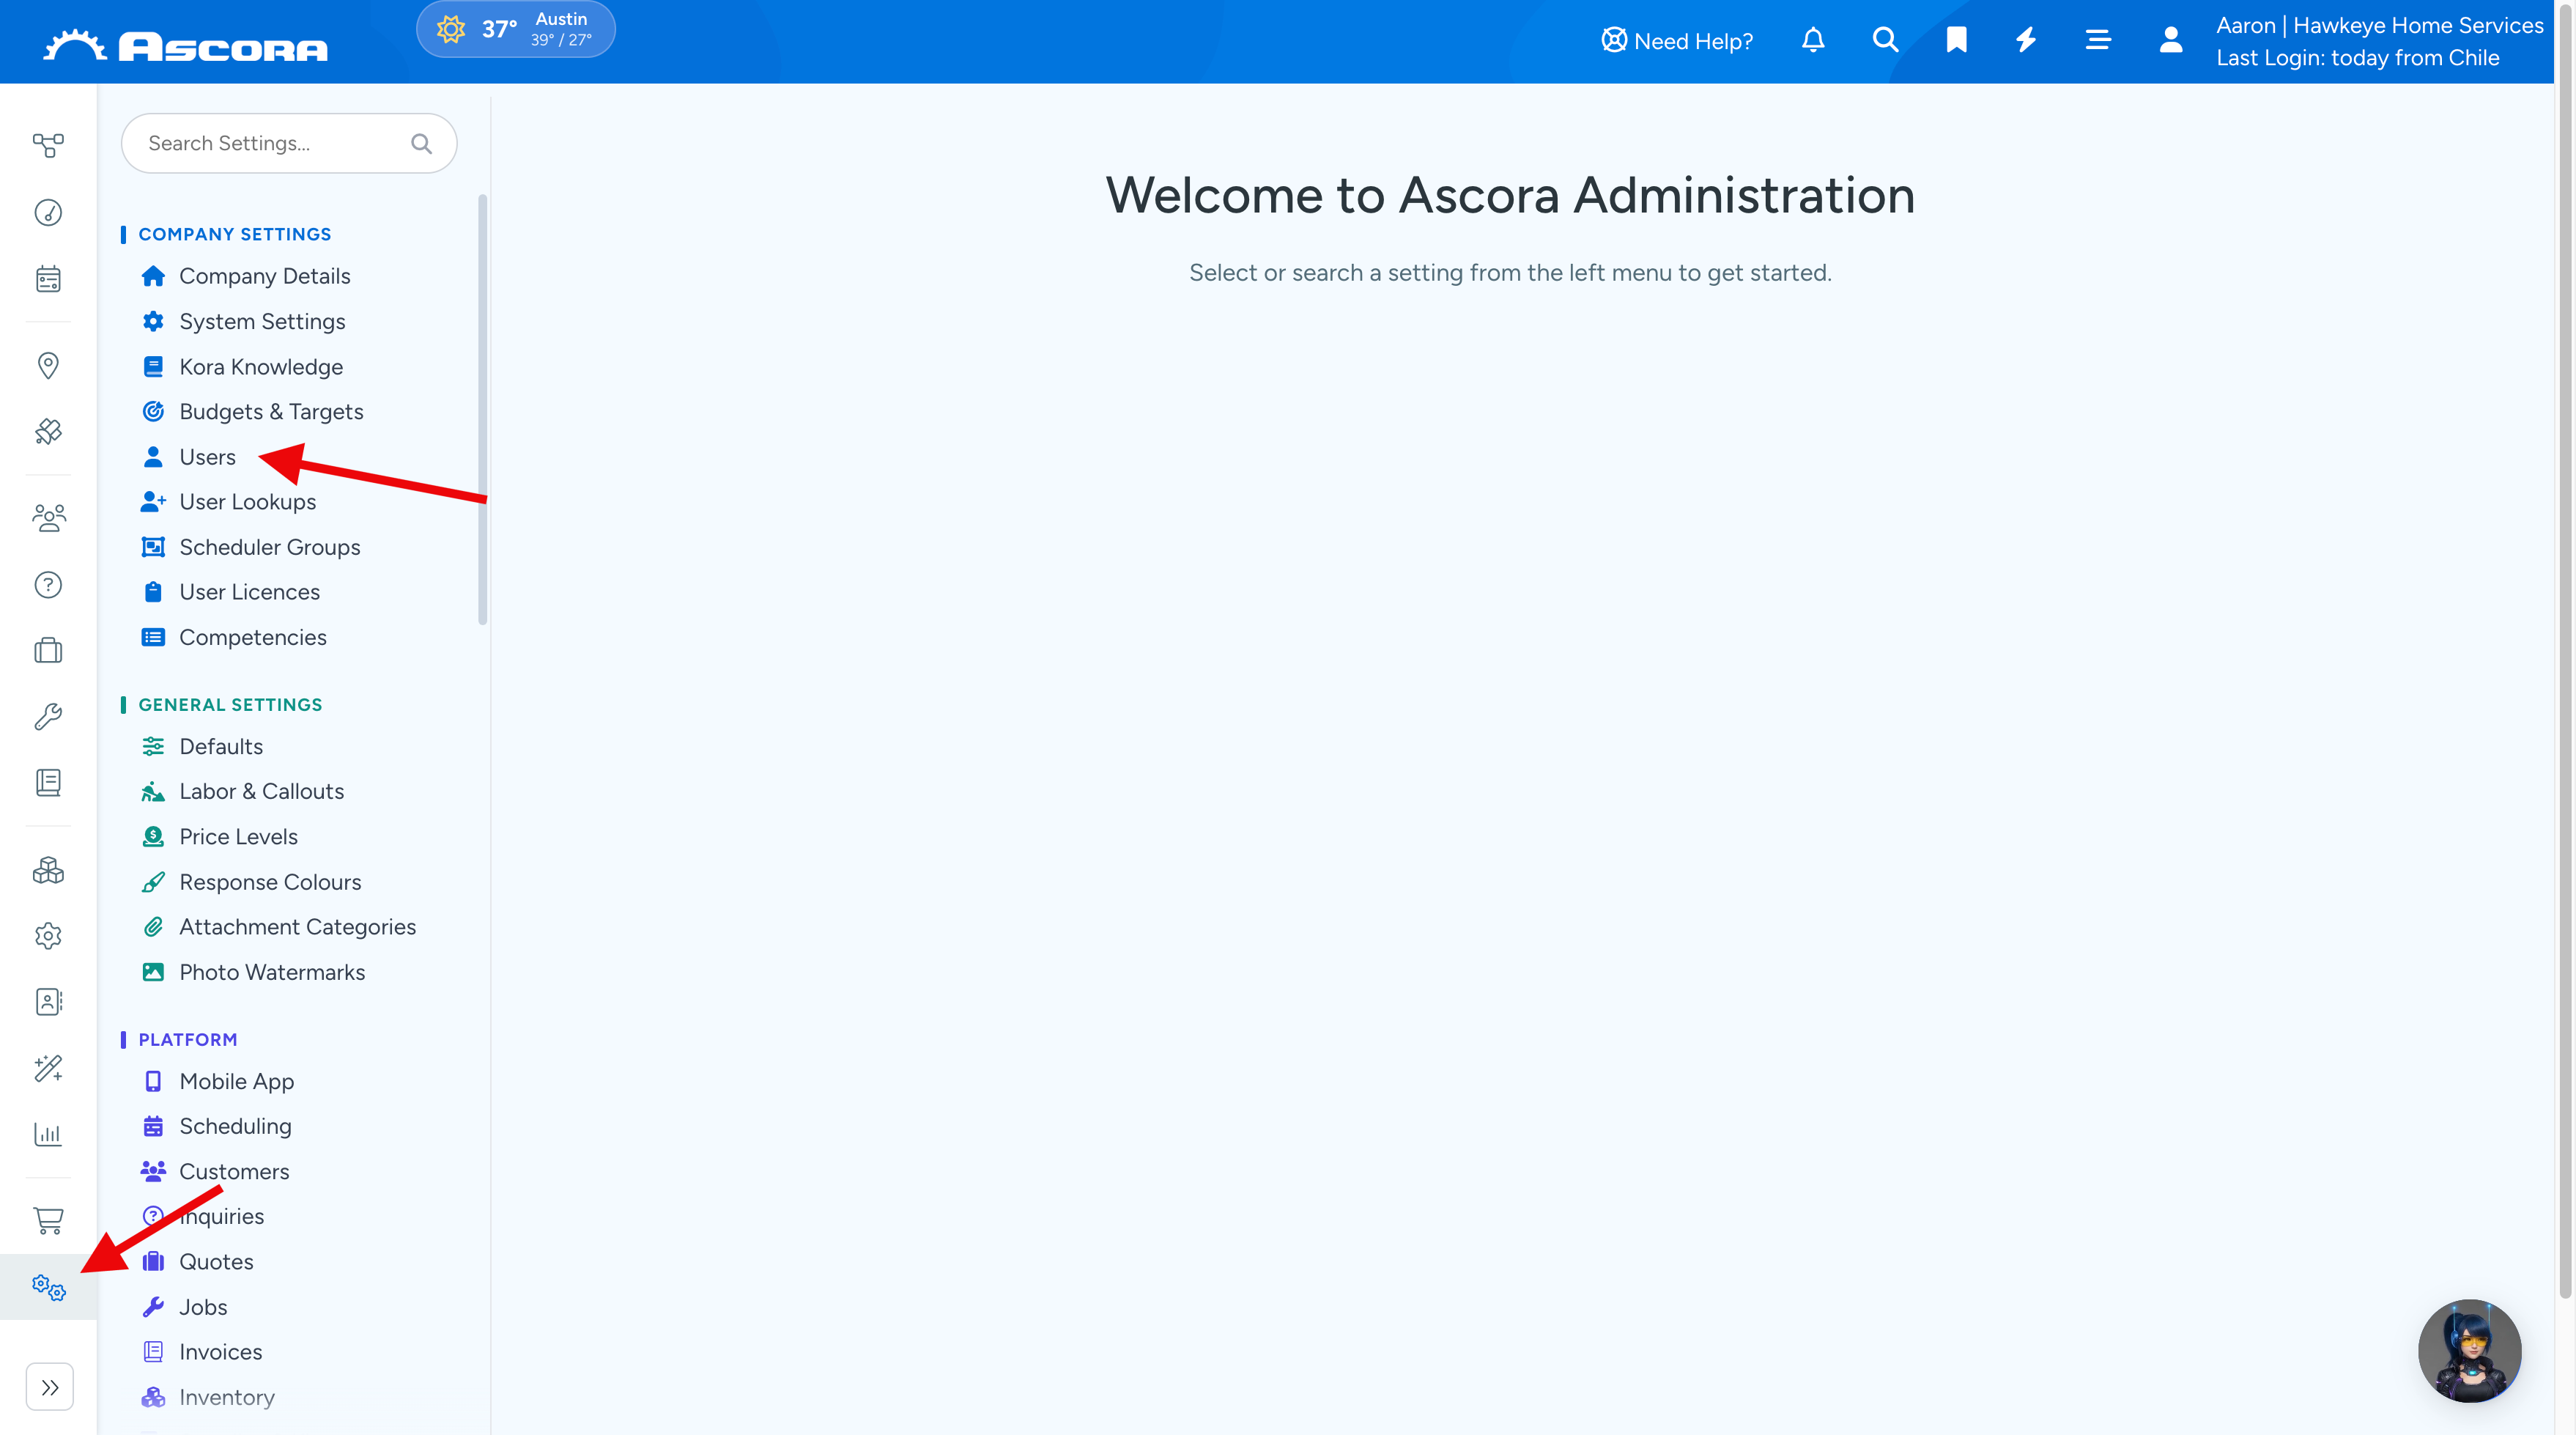Open the bookmark icon in the header
2576x1435 pixels.
pos(1957,40)
